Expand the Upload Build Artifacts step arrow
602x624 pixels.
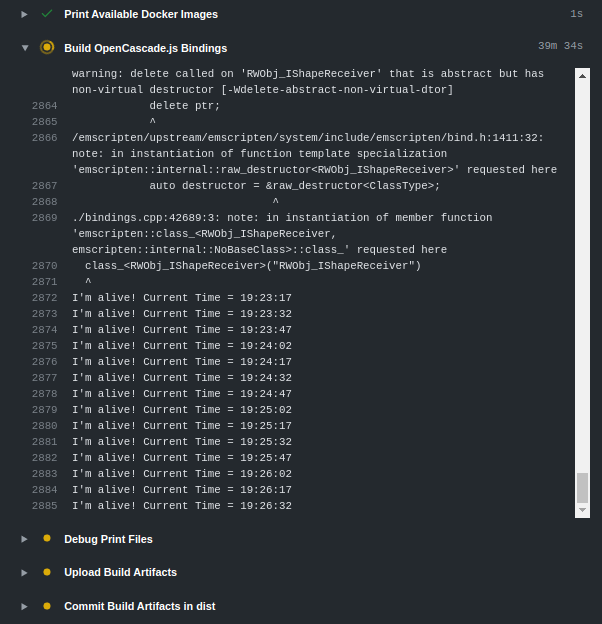tap(24, 573)
